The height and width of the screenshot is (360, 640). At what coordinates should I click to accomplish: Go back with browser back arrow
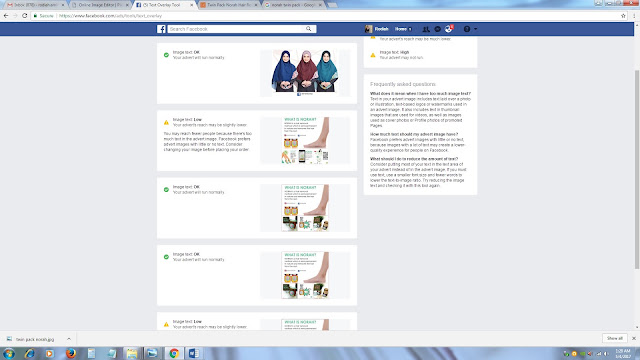(6, 16)
